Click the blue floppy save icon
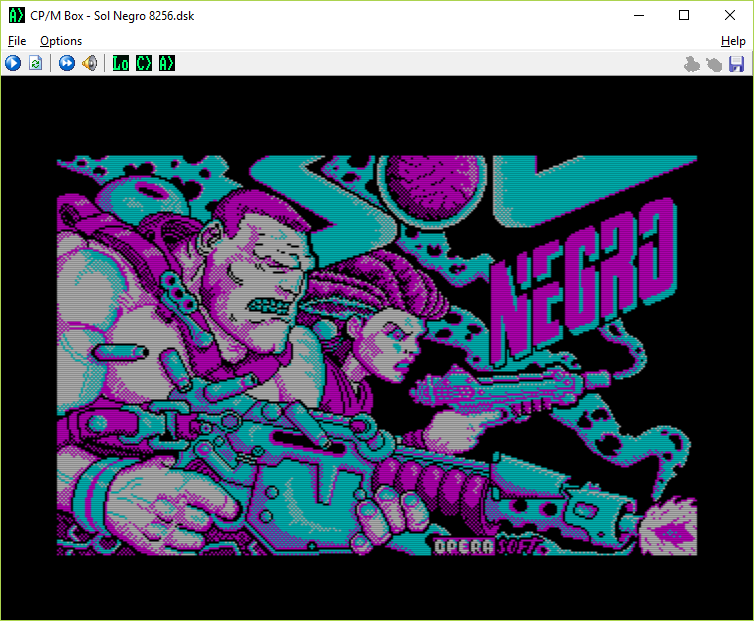754x621 pixels. (x=737, y=64)
